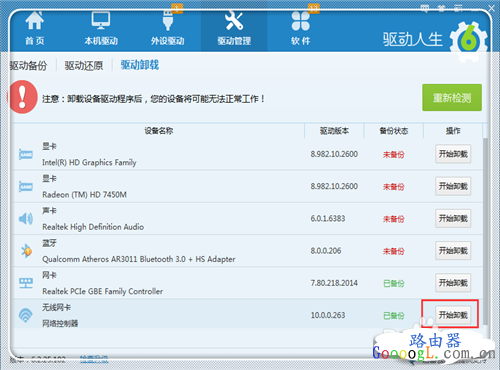The image size is (500, 370).
Task: Select the Radeon (TM) HD 7450M text
Action: click(x=84, y=195)
